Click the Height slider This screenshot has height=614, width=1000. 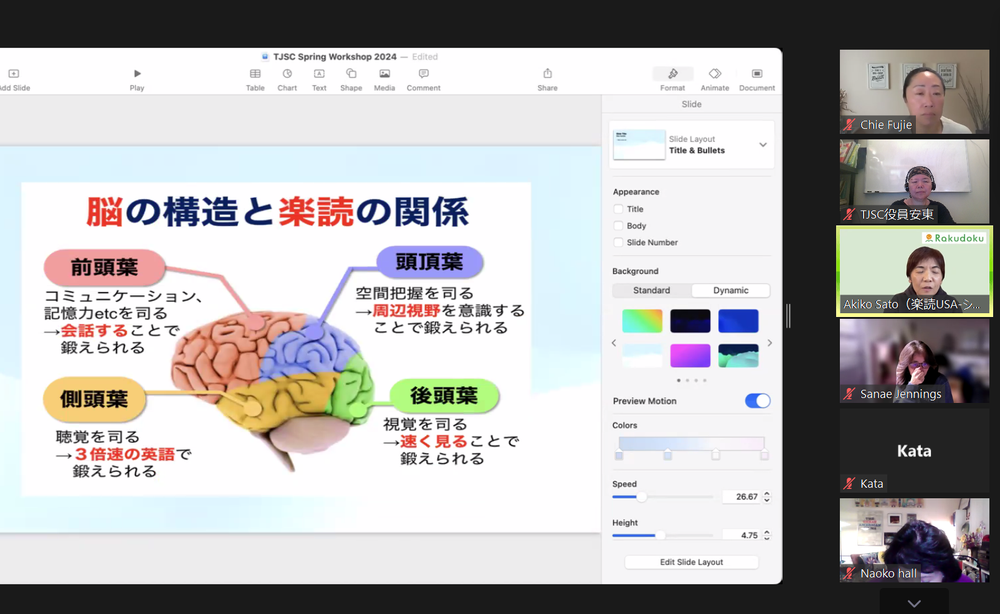(663, 535)
